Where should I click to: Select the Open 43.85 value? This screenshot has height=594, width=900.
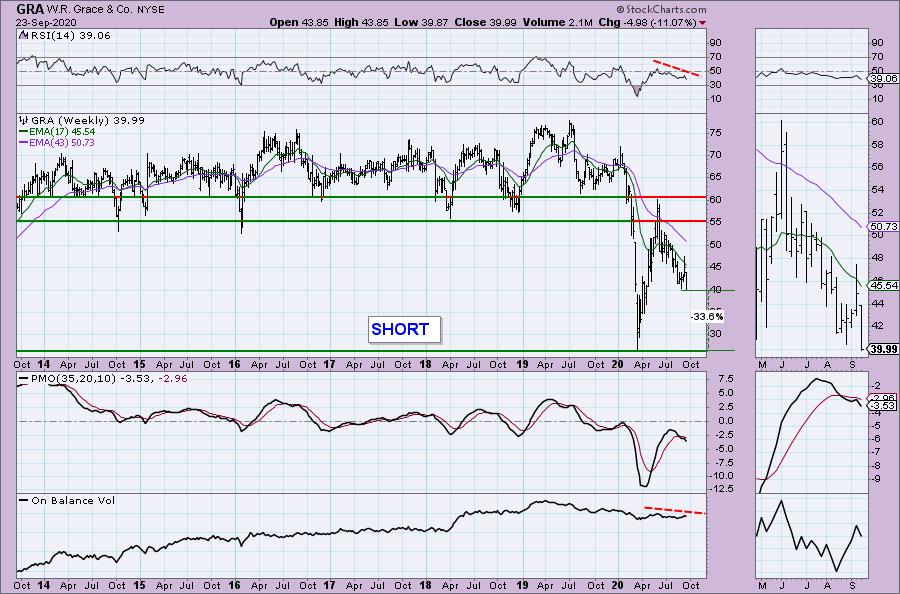(299, 22)
